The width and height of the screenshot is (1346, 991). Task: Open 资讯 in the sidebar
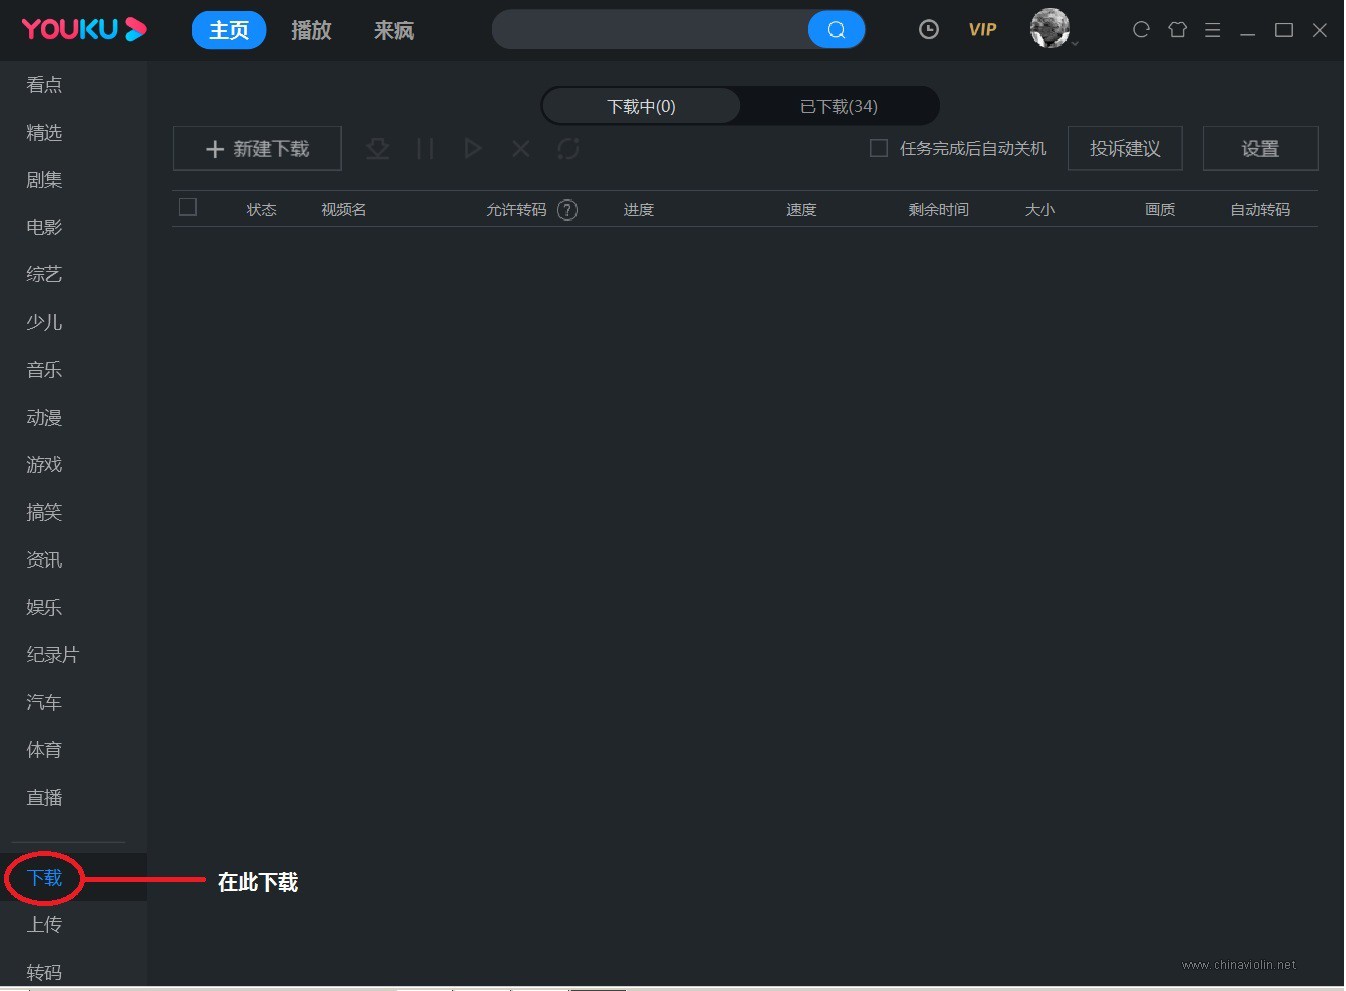[x=44, y=560]
